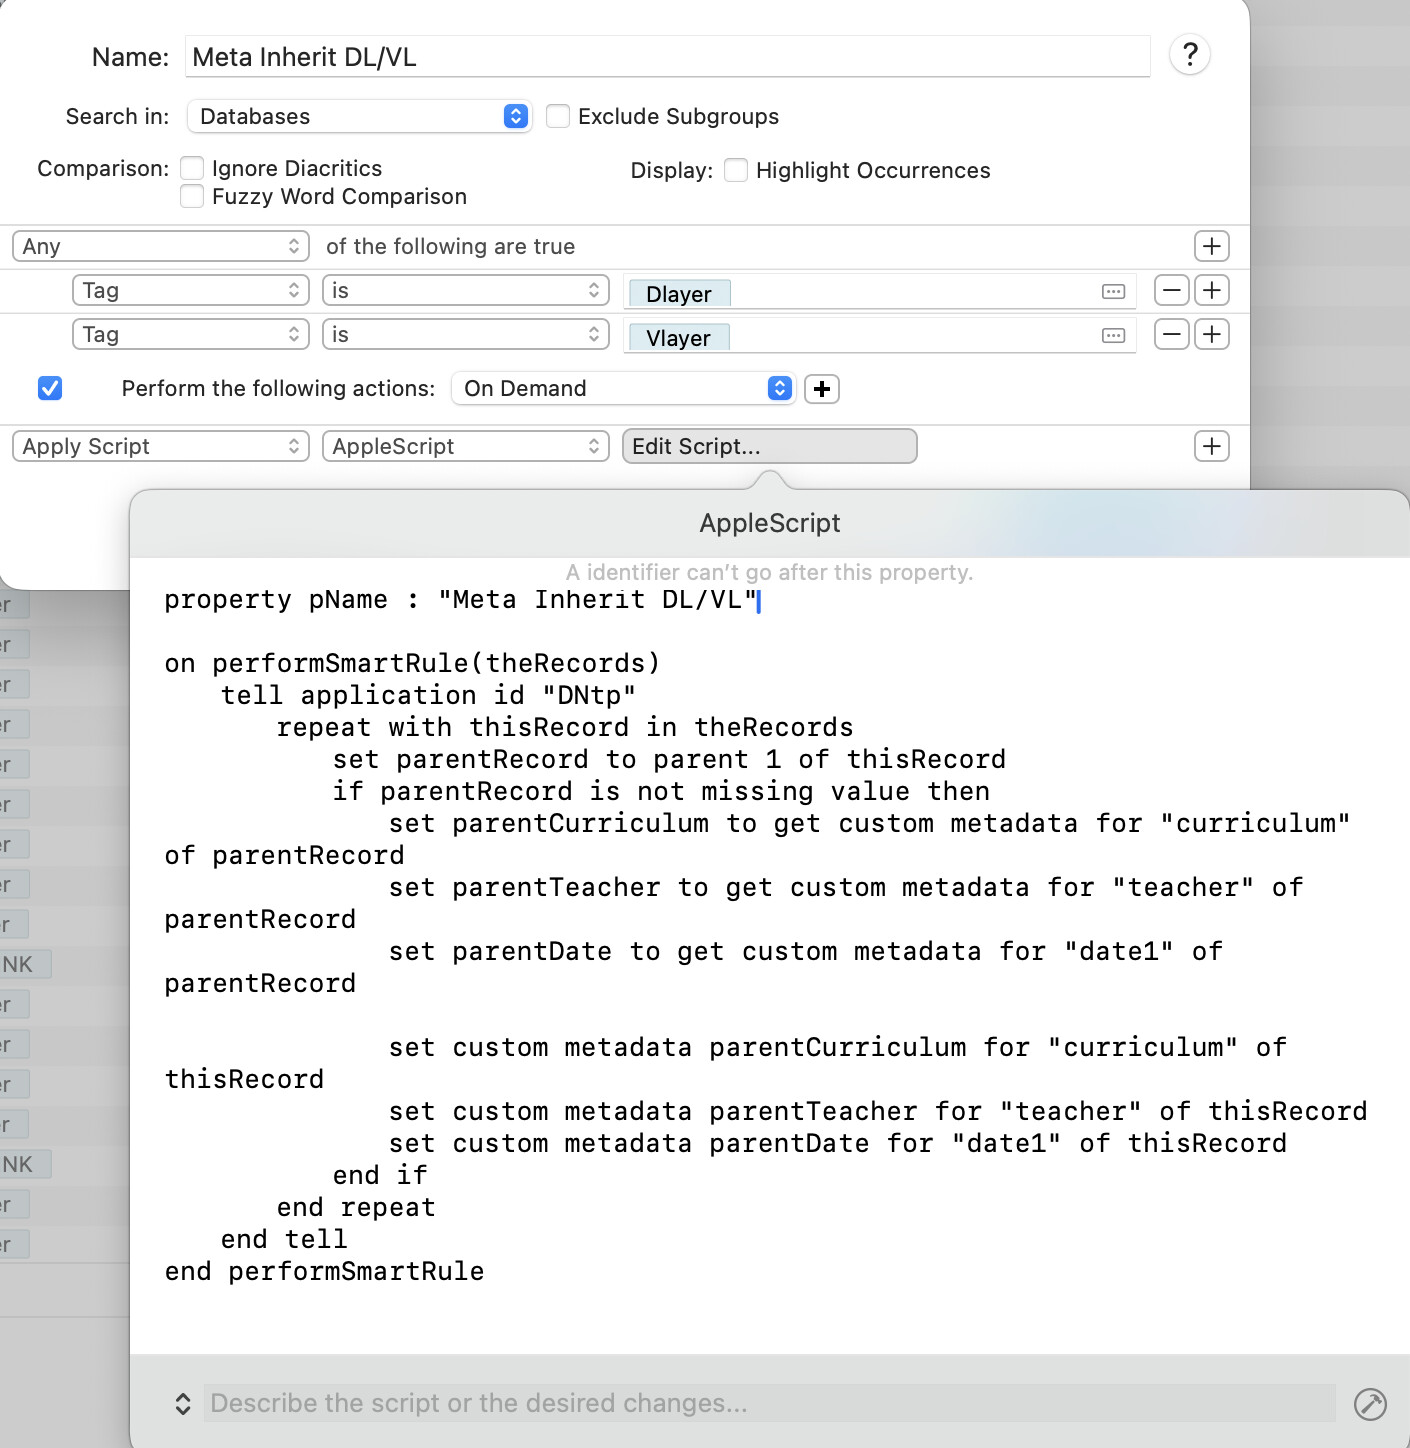Open token options for the Vlayer field

coord(1112,336)
